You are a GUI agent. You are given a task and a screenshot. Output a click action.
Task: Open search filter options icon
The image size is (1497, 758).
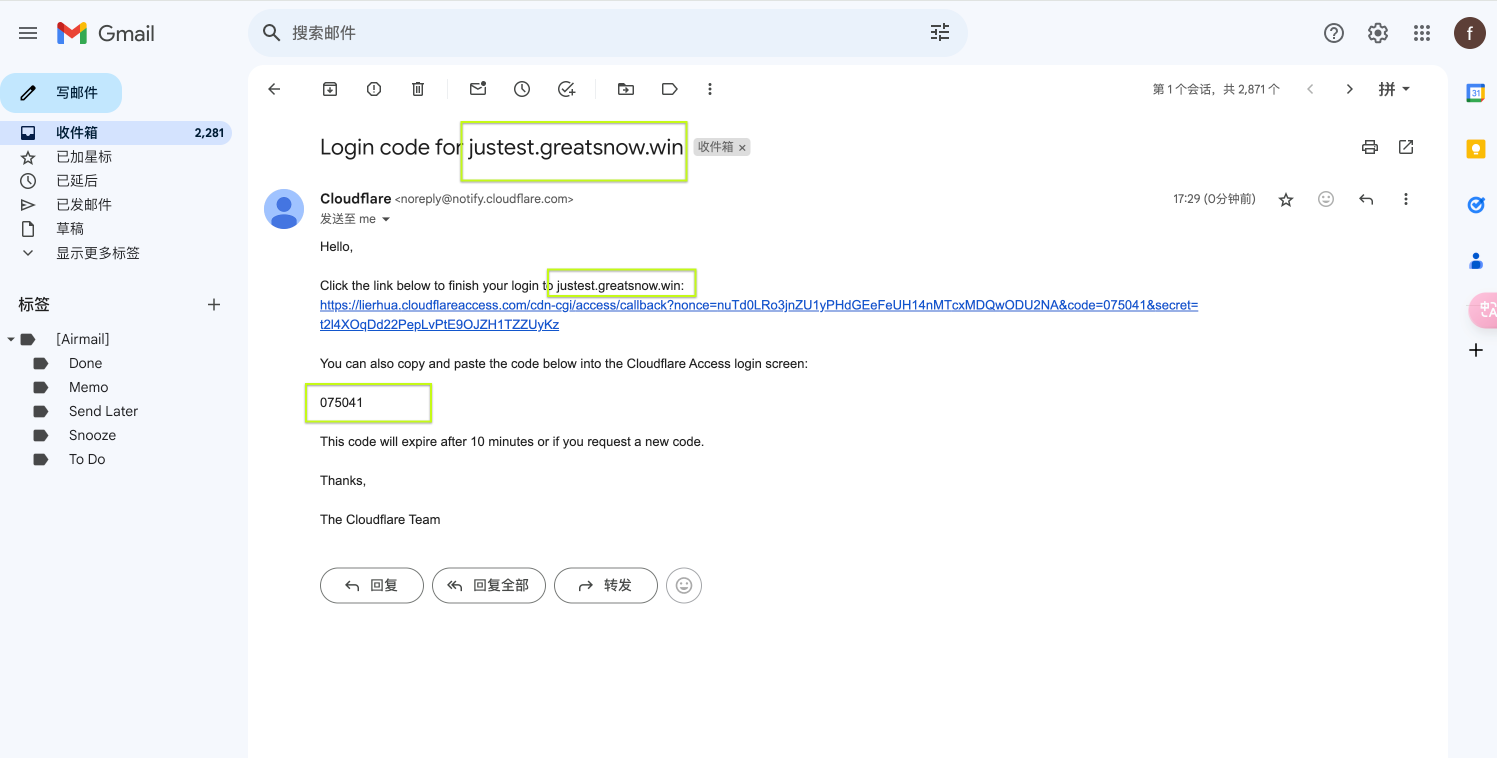tap(940, 33)
